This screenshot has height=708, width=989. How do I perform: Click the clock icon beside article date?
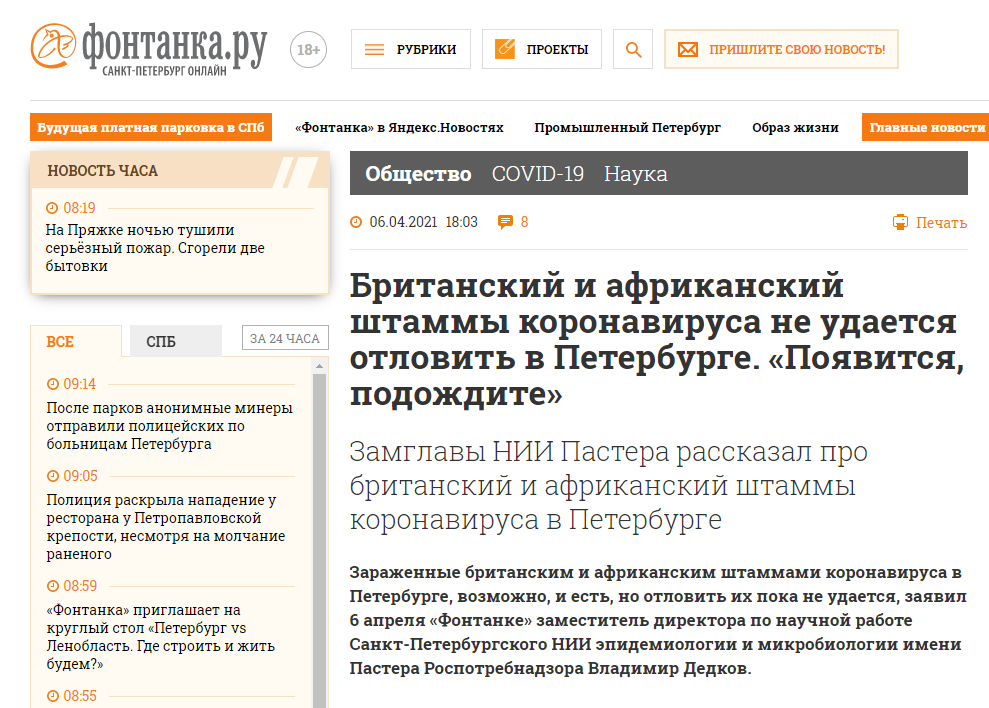356,222
